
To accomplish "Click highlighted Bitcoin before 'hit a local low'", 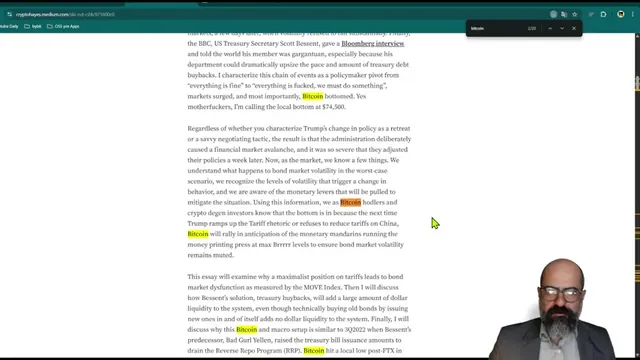I will coord(314,351).
